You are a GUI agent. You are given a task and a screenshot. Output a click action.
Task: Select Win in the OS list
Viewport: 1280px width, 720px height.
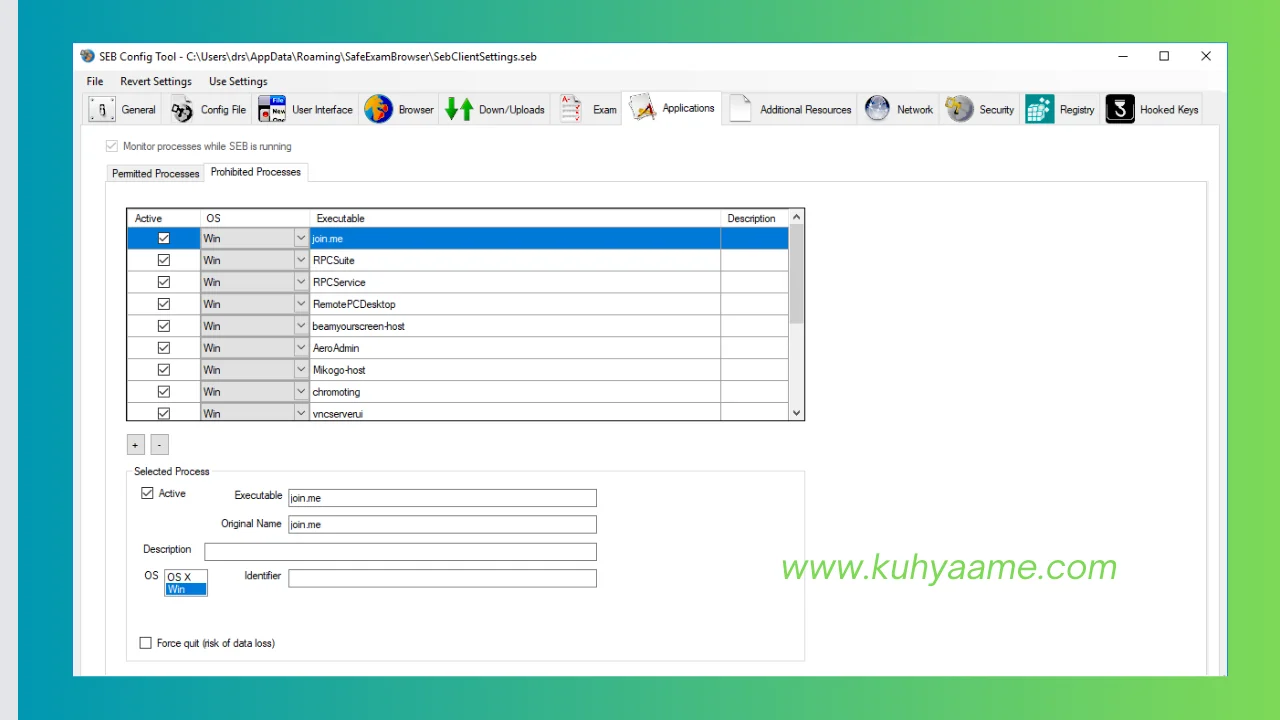pos(185,589)
